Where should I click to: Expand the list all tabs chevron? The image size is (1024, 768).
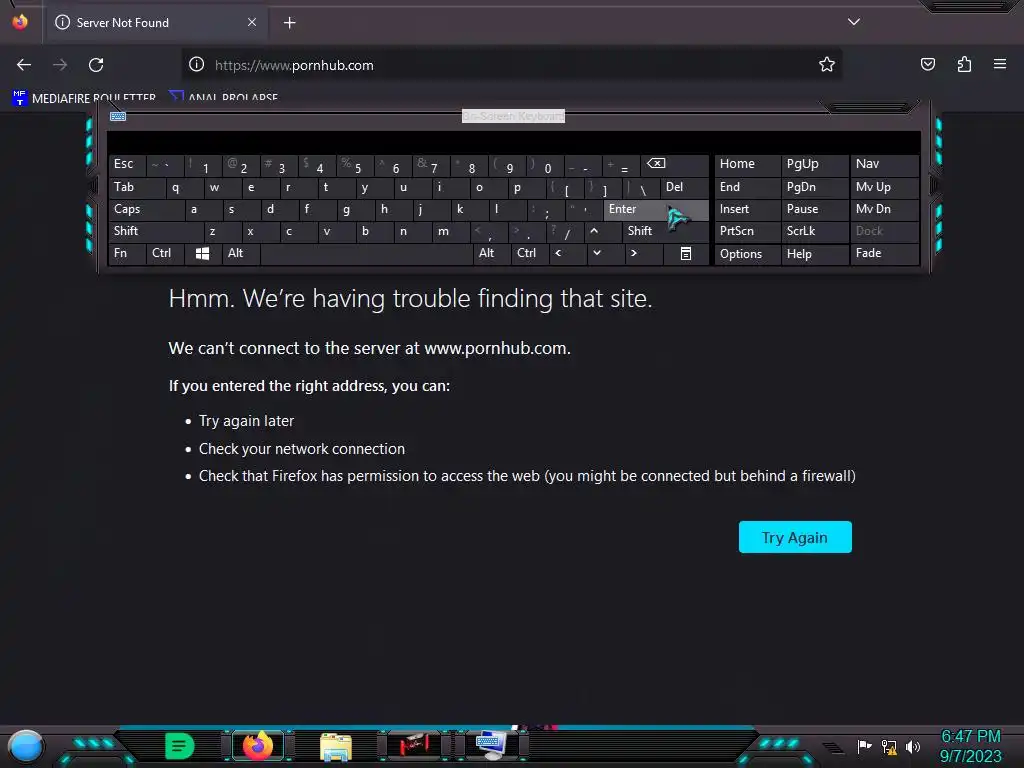coord(854,22)
